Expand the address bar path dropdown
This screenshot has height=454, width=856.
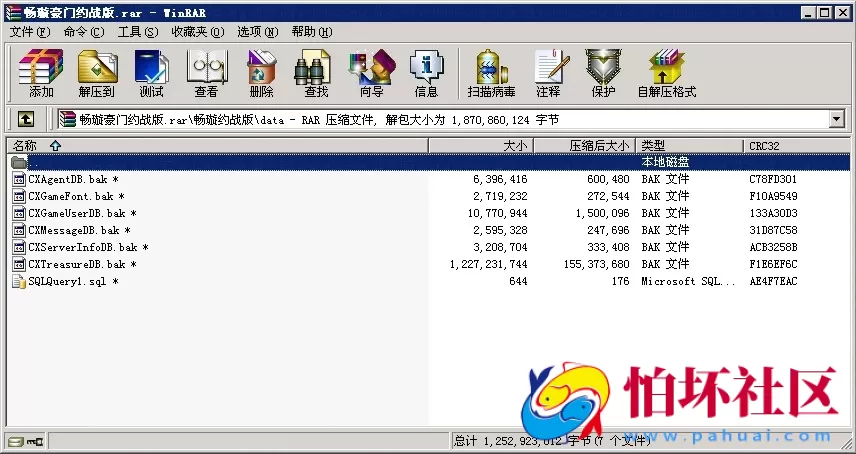(x=836, y=119)
